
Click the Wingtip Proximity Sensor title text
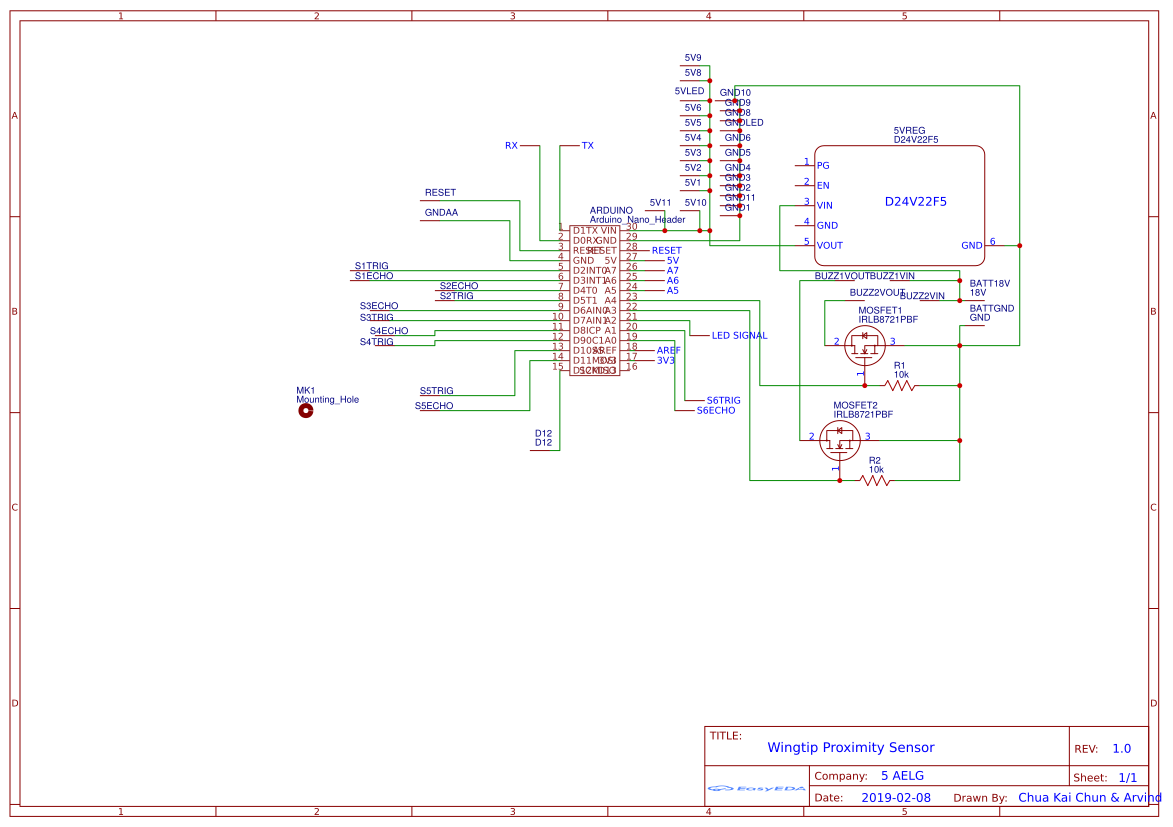[851, 747]
